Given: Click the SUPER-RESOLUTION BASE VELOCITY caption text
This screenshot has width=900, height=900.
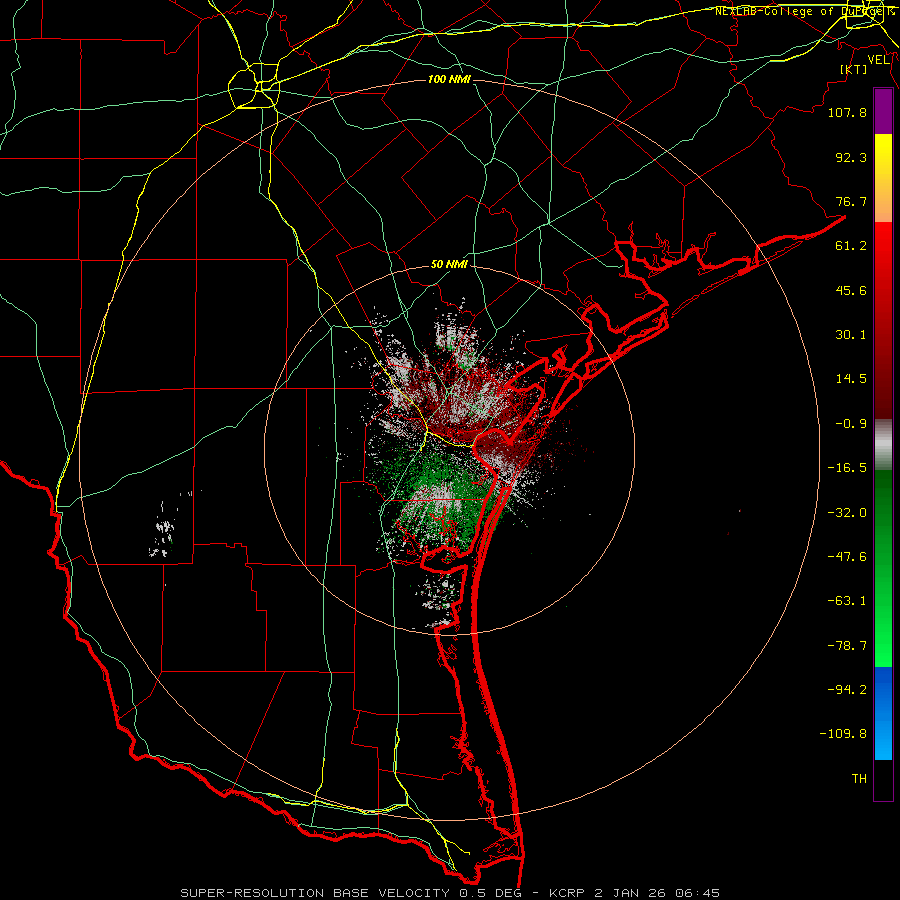Looking at the screenshot, I should click(x=316, y=893).
